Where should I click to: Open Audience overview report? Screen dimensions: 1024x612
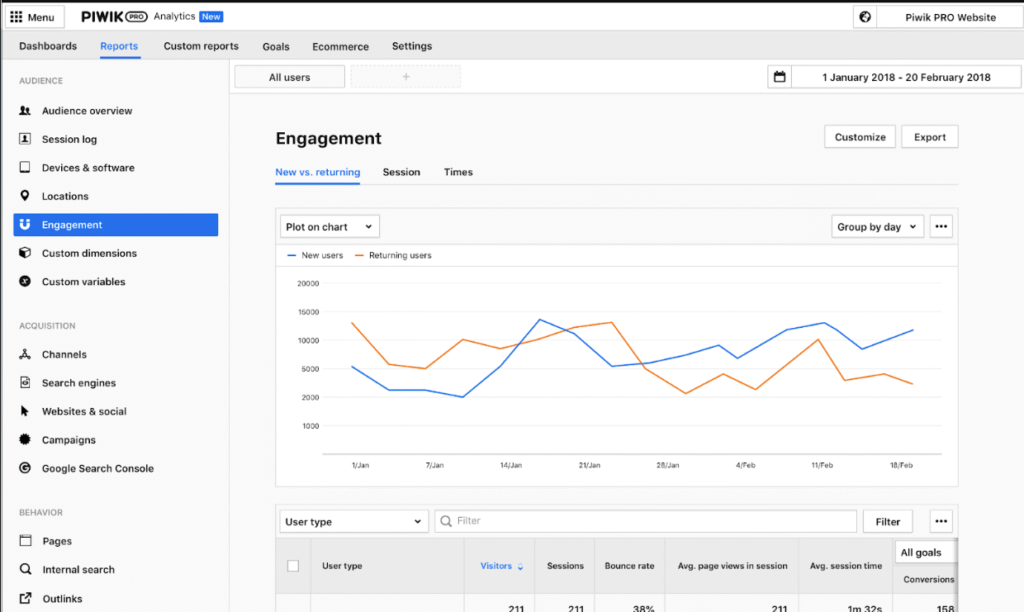coord(87,110)
